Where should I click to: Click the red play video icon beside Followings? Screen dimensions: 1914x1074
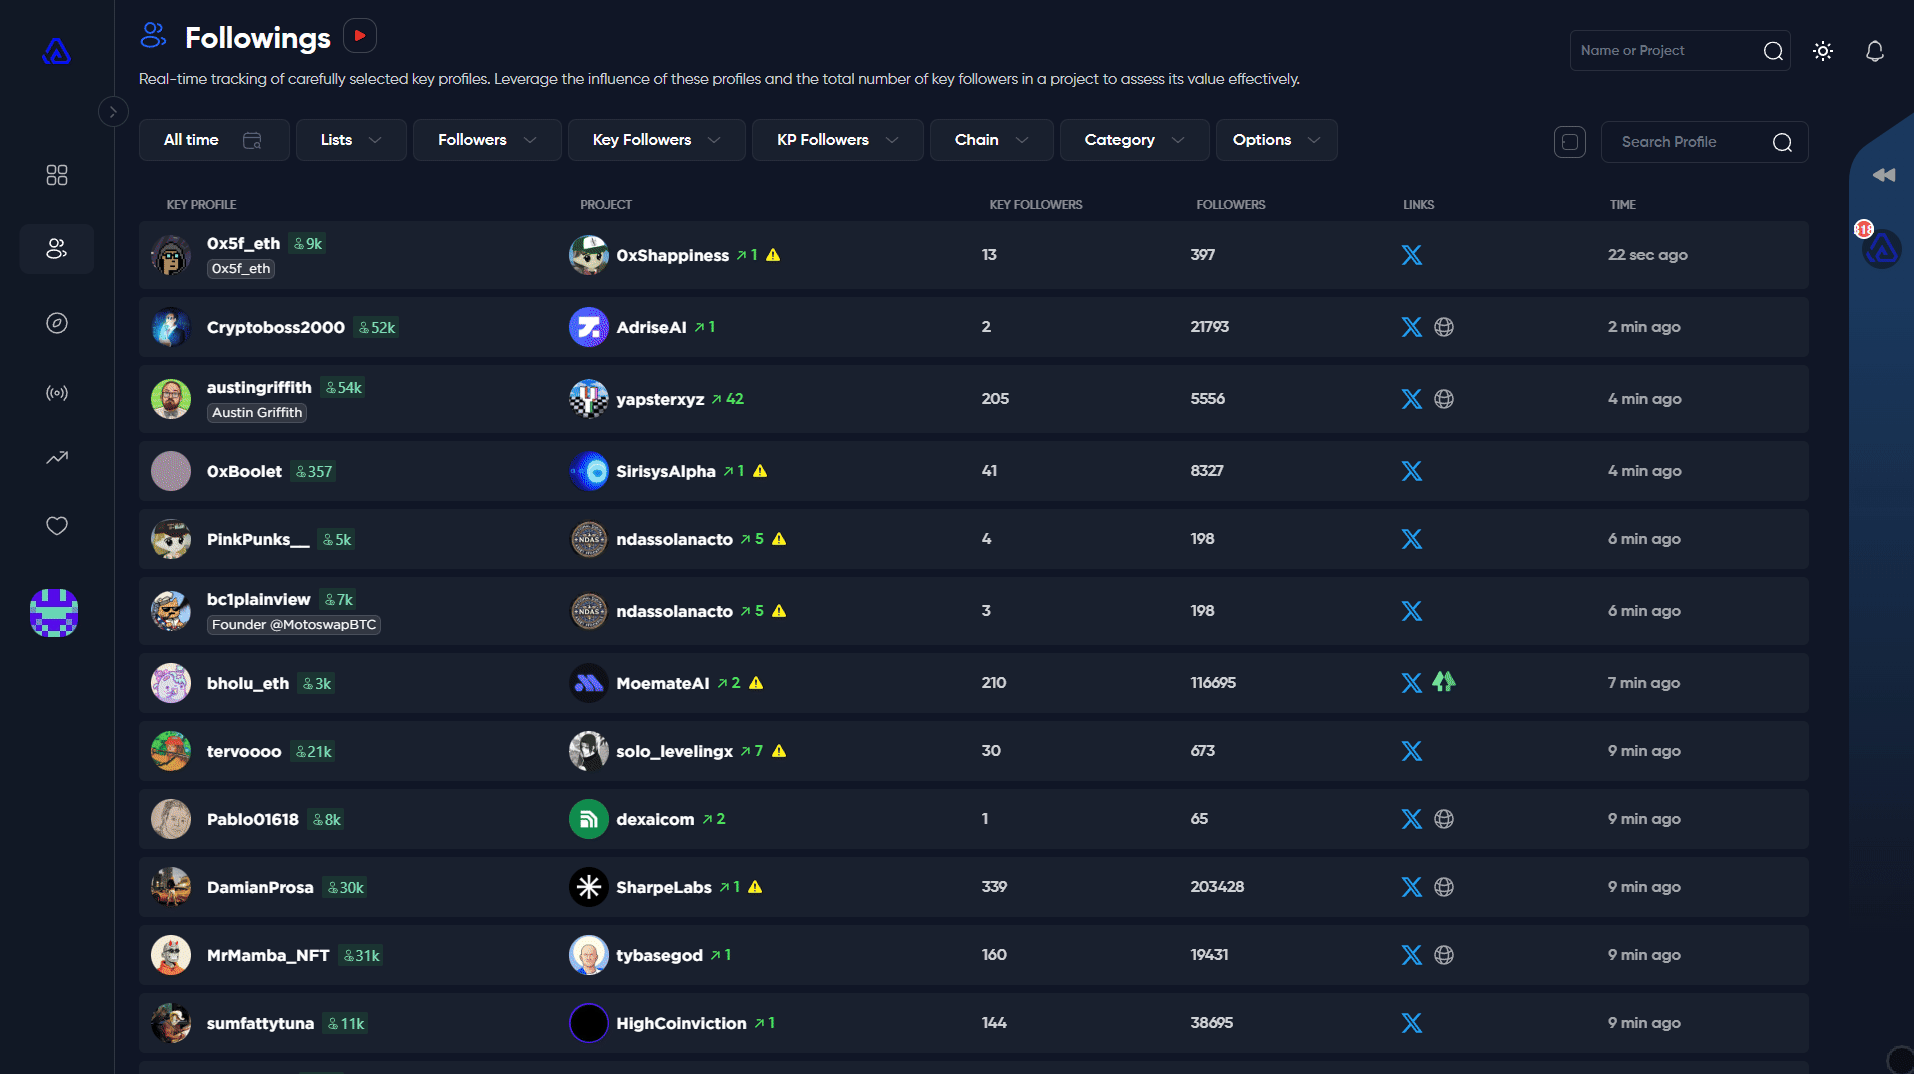(x=360, y=36)
